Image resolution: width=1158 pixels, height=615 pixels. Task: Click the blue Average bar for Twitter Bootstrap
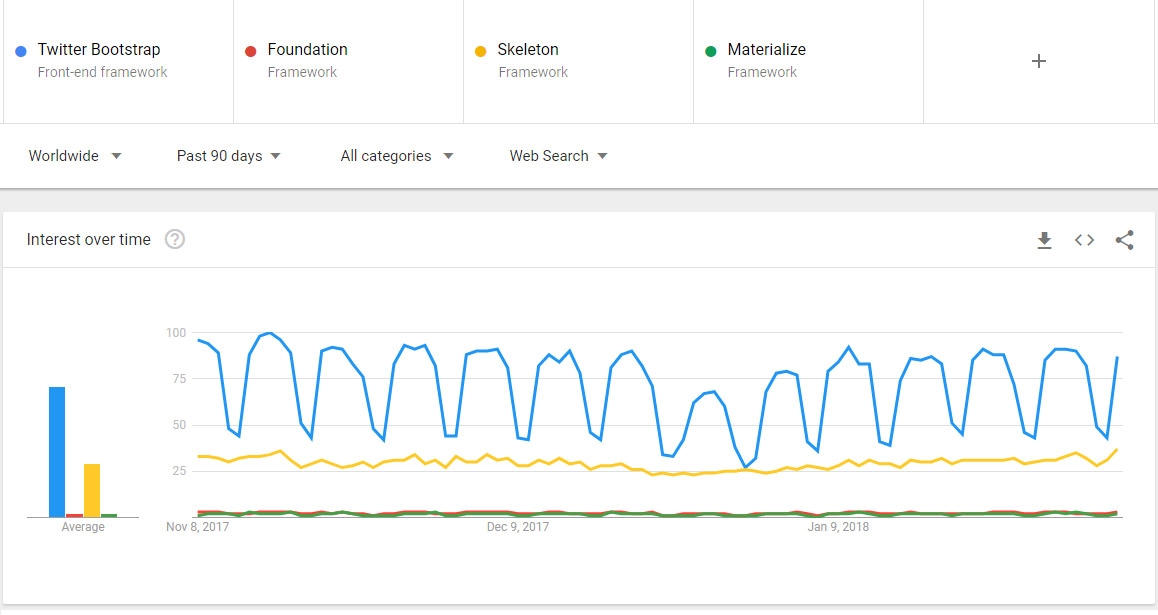tap(55, 450)
